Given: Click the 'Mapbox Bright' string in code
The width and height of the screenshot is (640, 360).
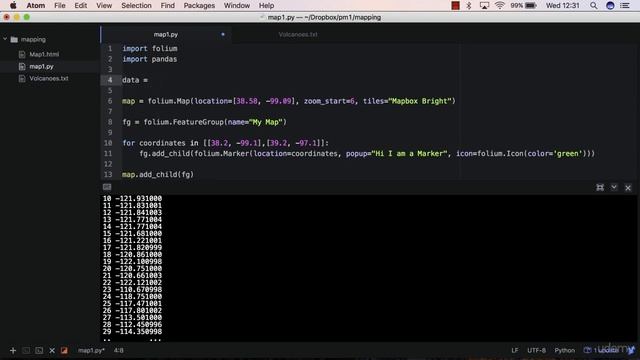Looking at the screenshot, I should pos(420,101).
